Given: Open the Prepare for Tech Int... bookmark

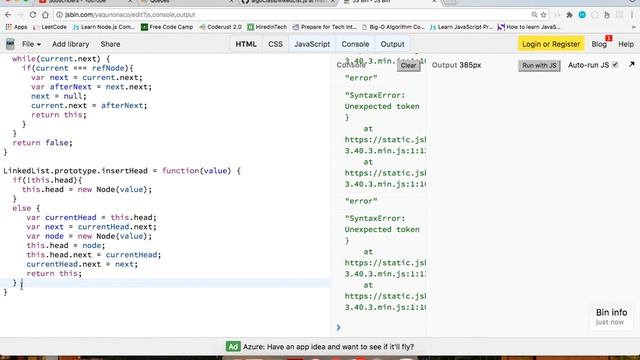Looking at the screenshot, I should [324, 27].
